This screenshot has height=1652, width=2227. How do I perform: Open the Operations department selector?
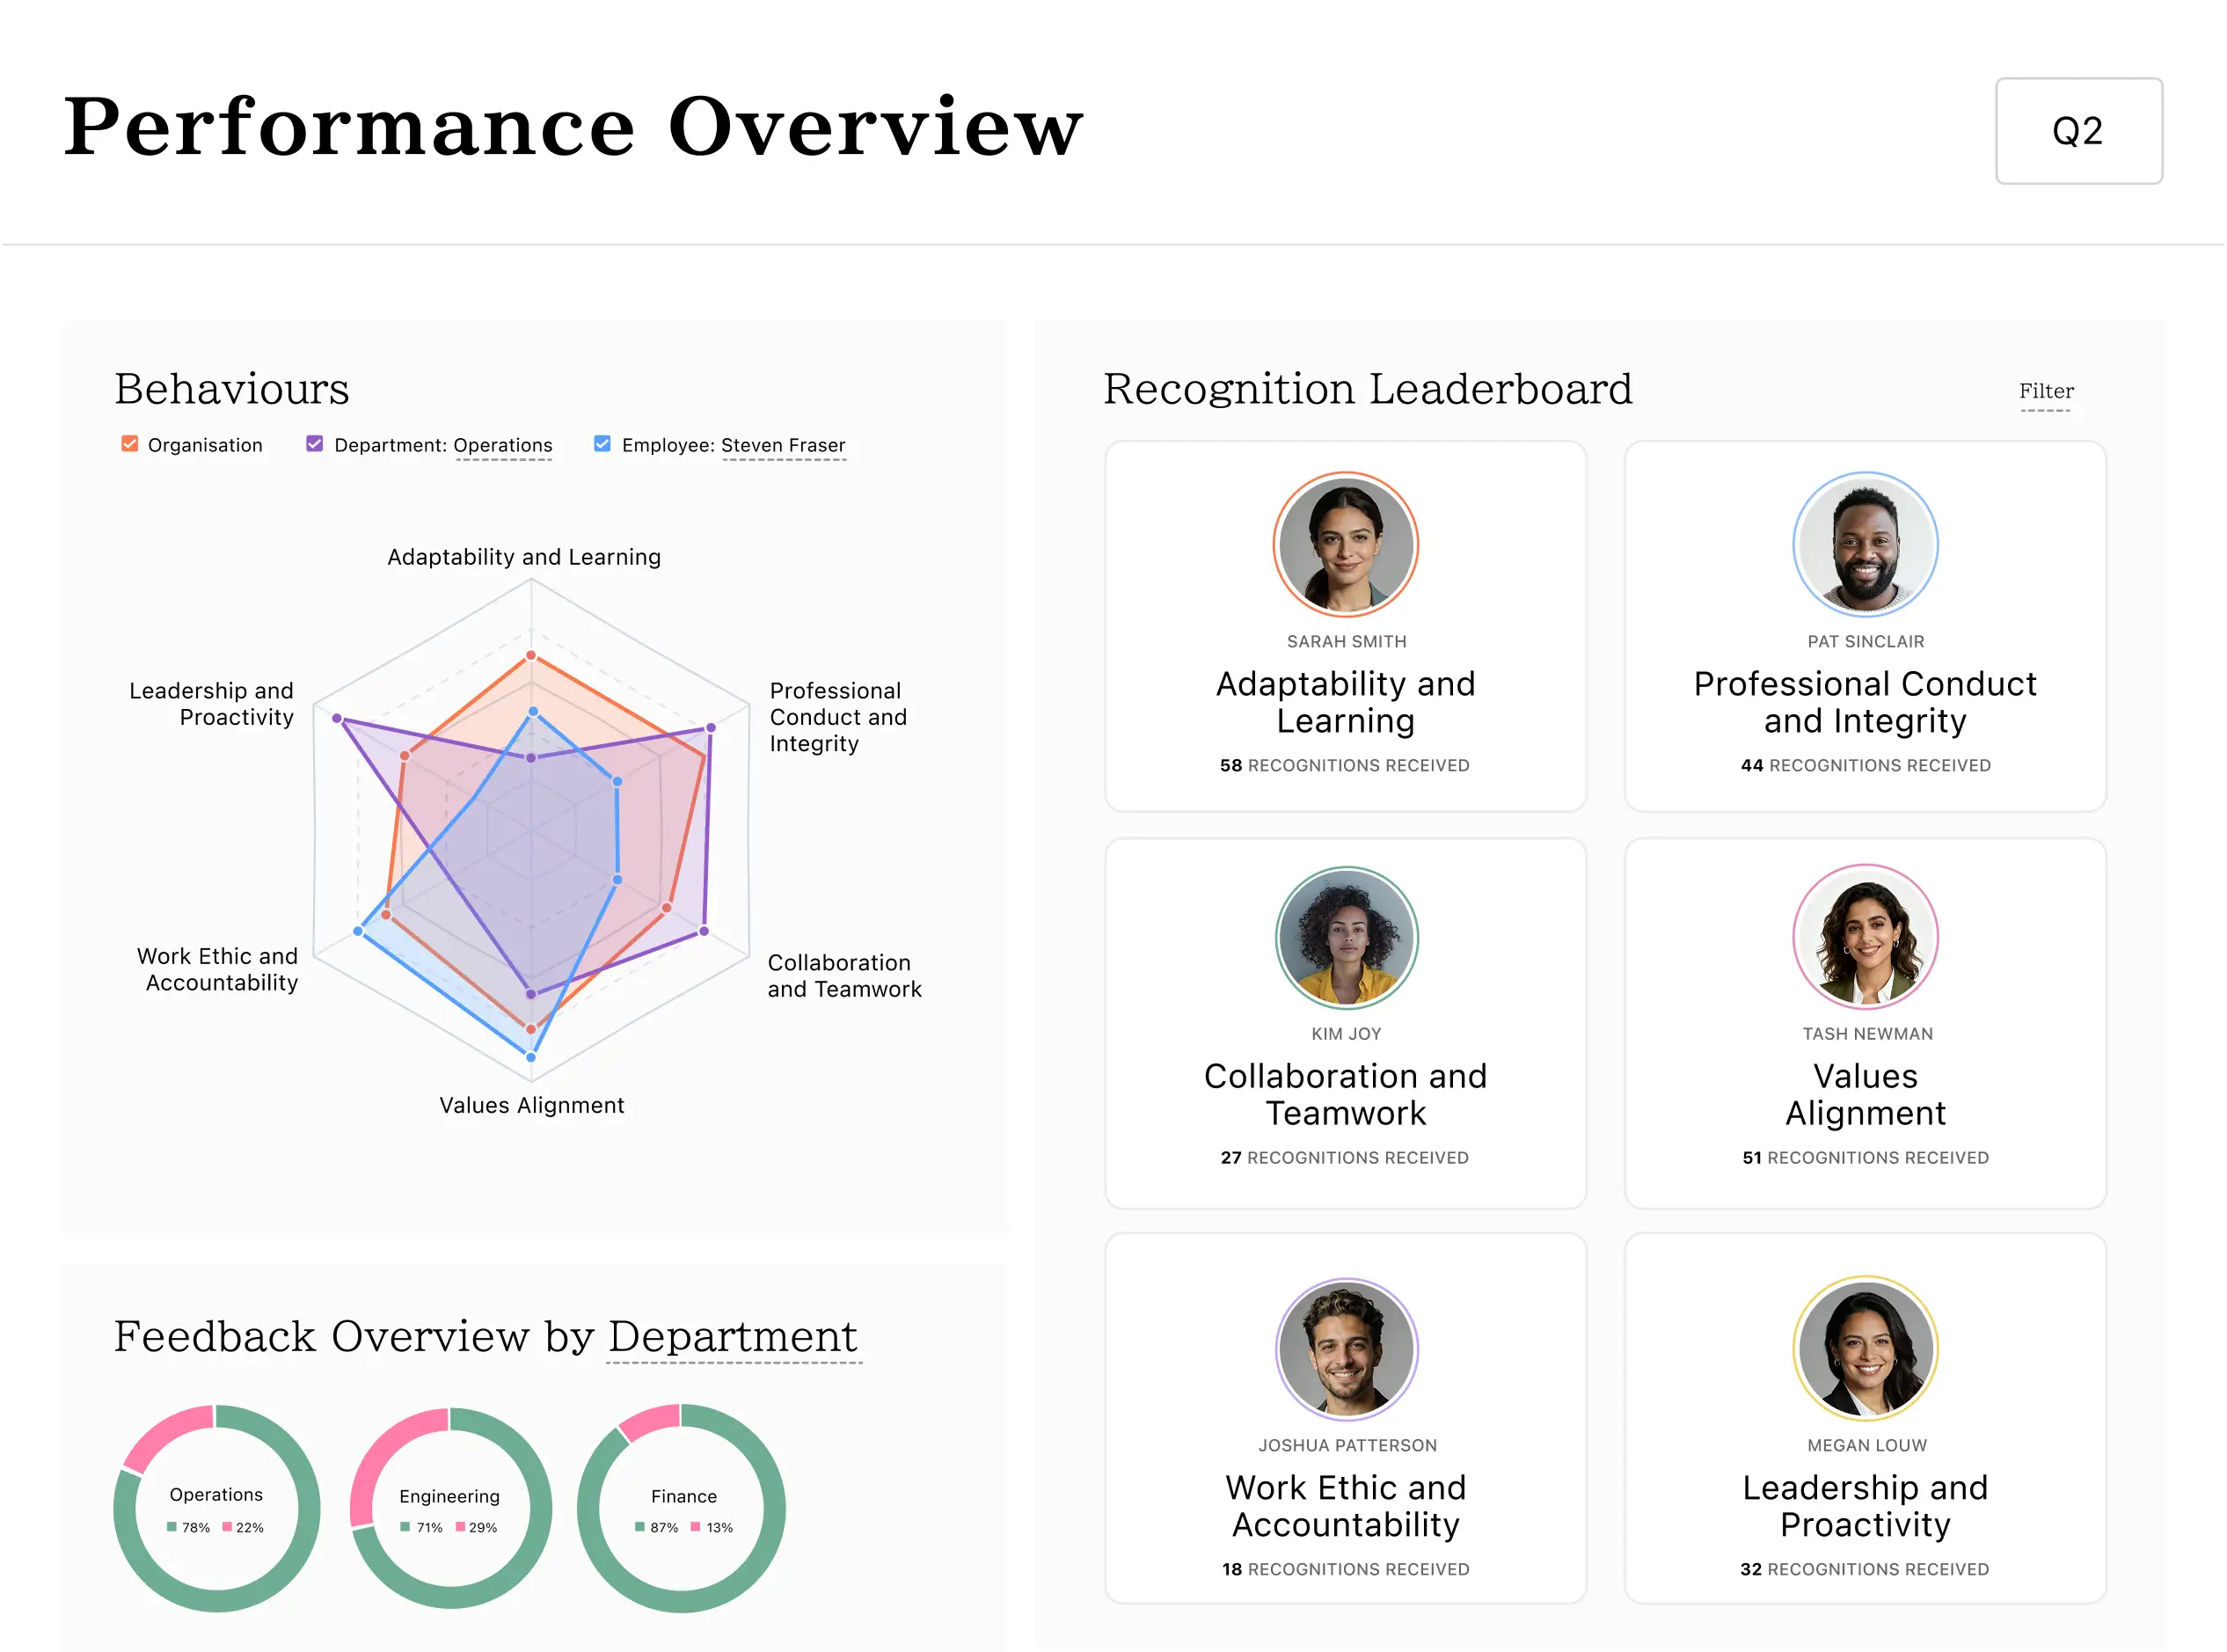point(503,446)
